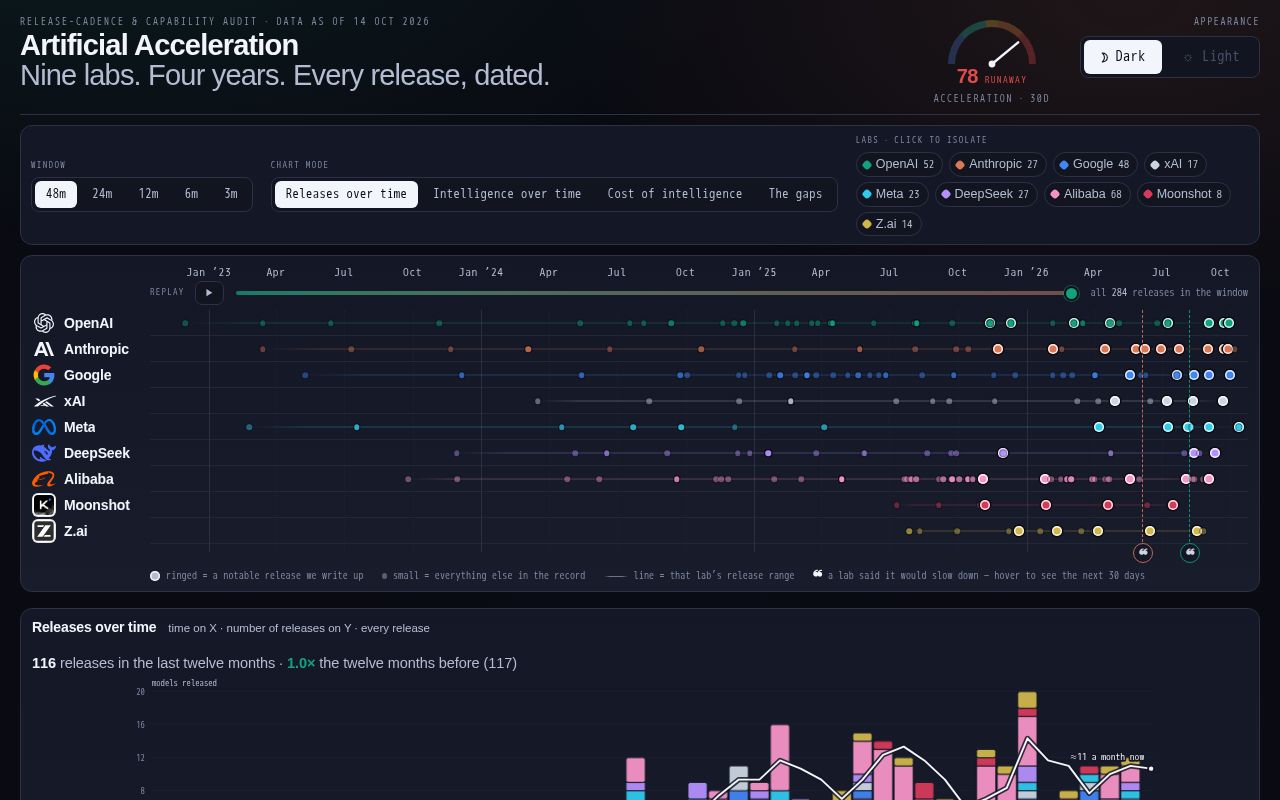This screenshot has height=800, width=1280.
Task: Isolate the Z.ai 14 lab chip
Action: pos(888,224)
